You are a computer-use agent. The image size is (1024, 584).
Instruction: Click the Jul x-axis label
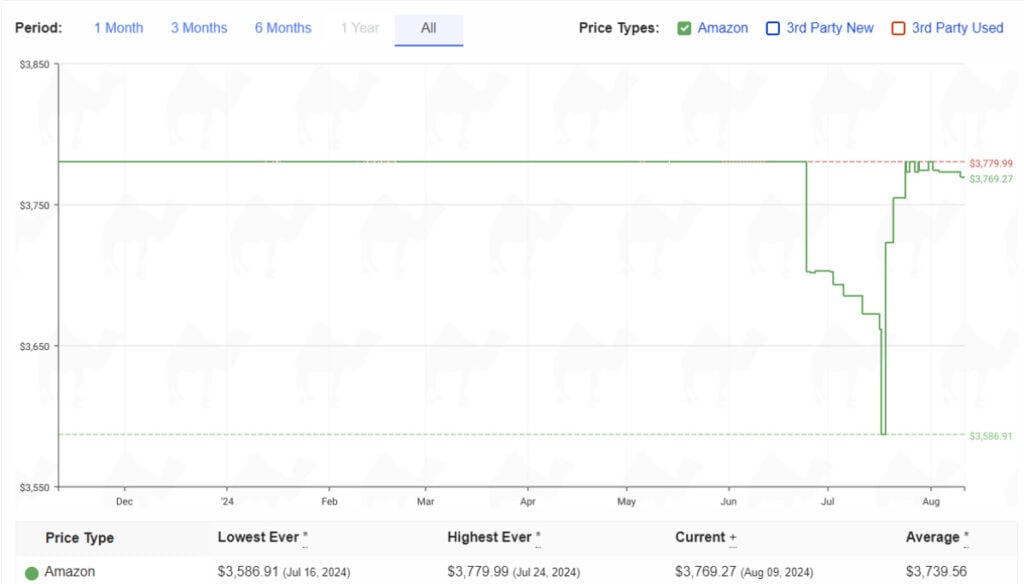point(827,502)
